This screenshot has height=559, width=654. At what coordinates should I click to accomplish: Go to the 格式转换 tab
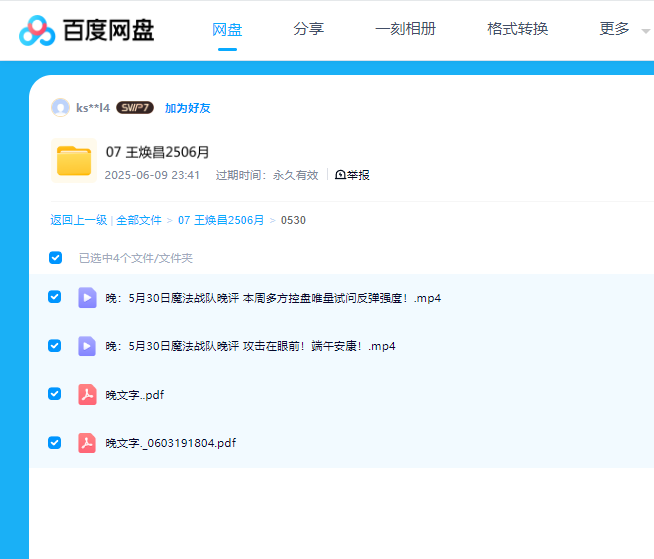coord(517,29)
